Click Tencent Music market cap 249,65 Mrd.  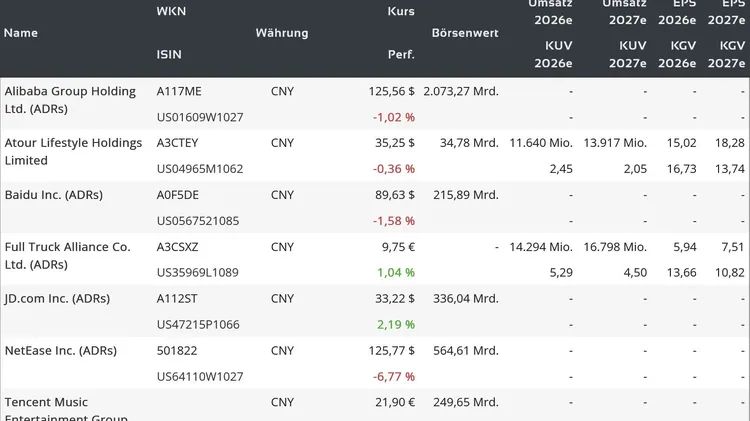466,402
